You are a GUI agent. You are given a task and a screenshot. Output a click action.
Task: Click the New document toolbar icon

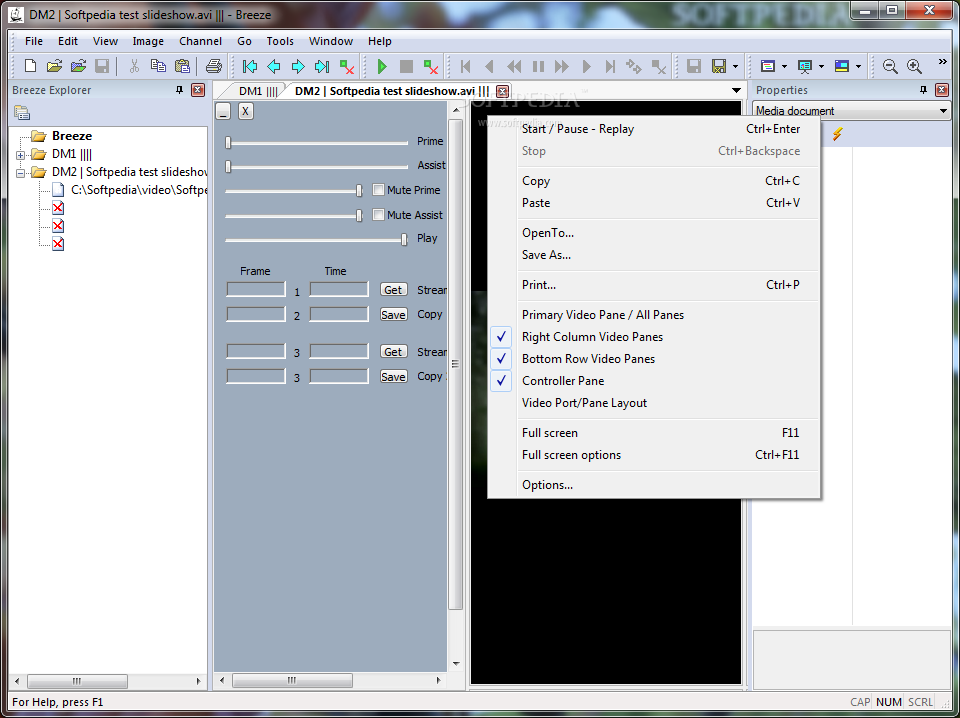[30, 66]
